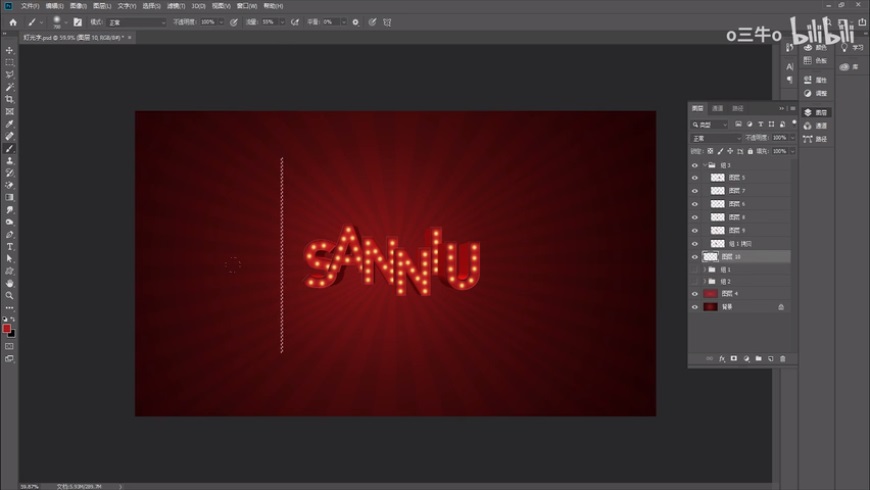Hide the 图层 4 layer
870x490 pixels.
pos(695,294)
